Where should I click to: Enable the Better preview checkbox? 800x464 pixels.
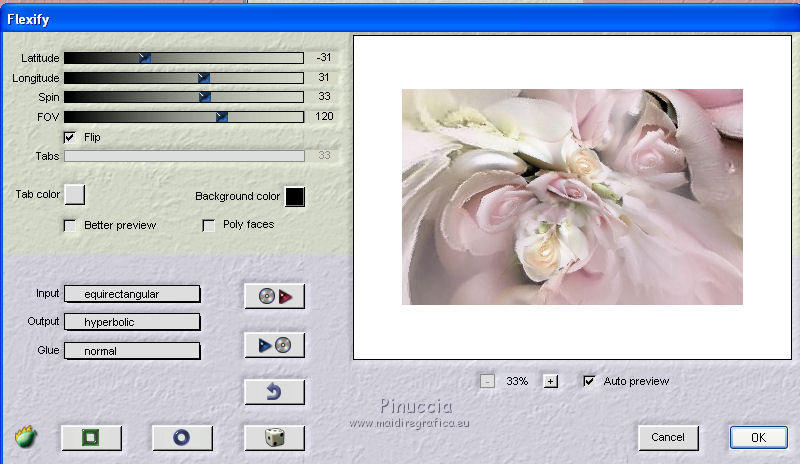pyautogui.click(x=70, y=225)
